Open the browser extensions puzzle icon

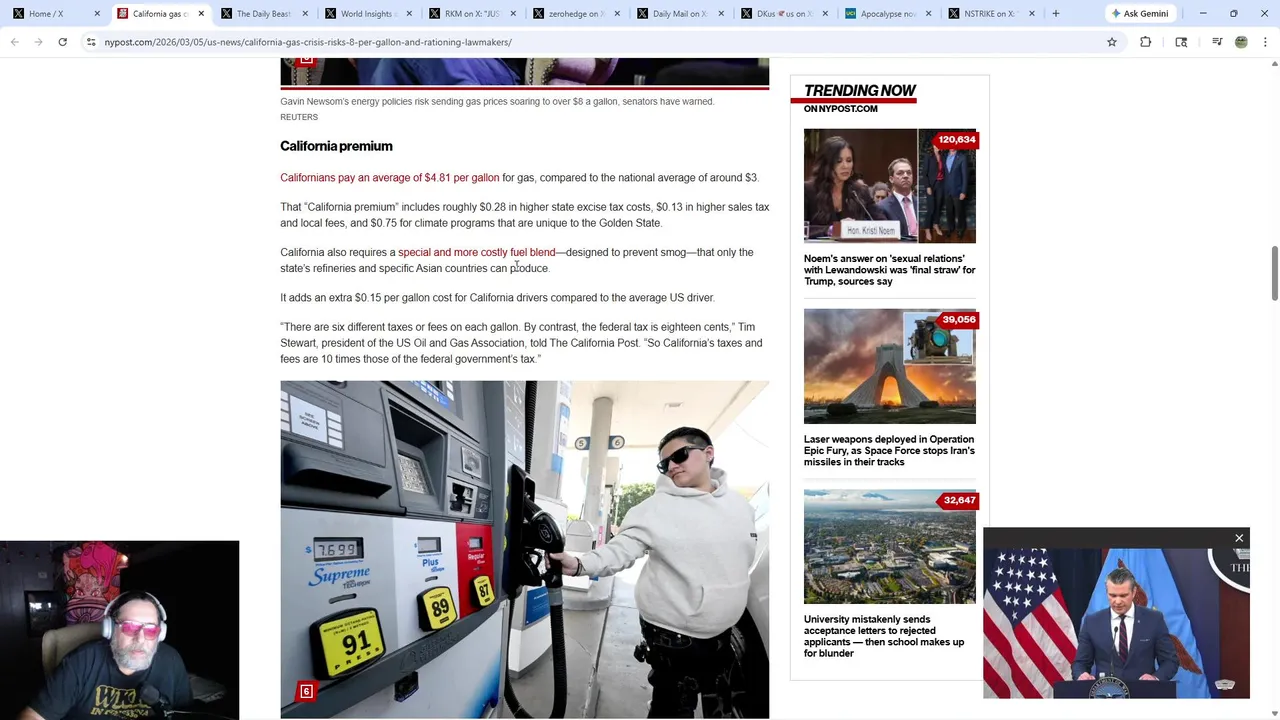pos(1145,42)
